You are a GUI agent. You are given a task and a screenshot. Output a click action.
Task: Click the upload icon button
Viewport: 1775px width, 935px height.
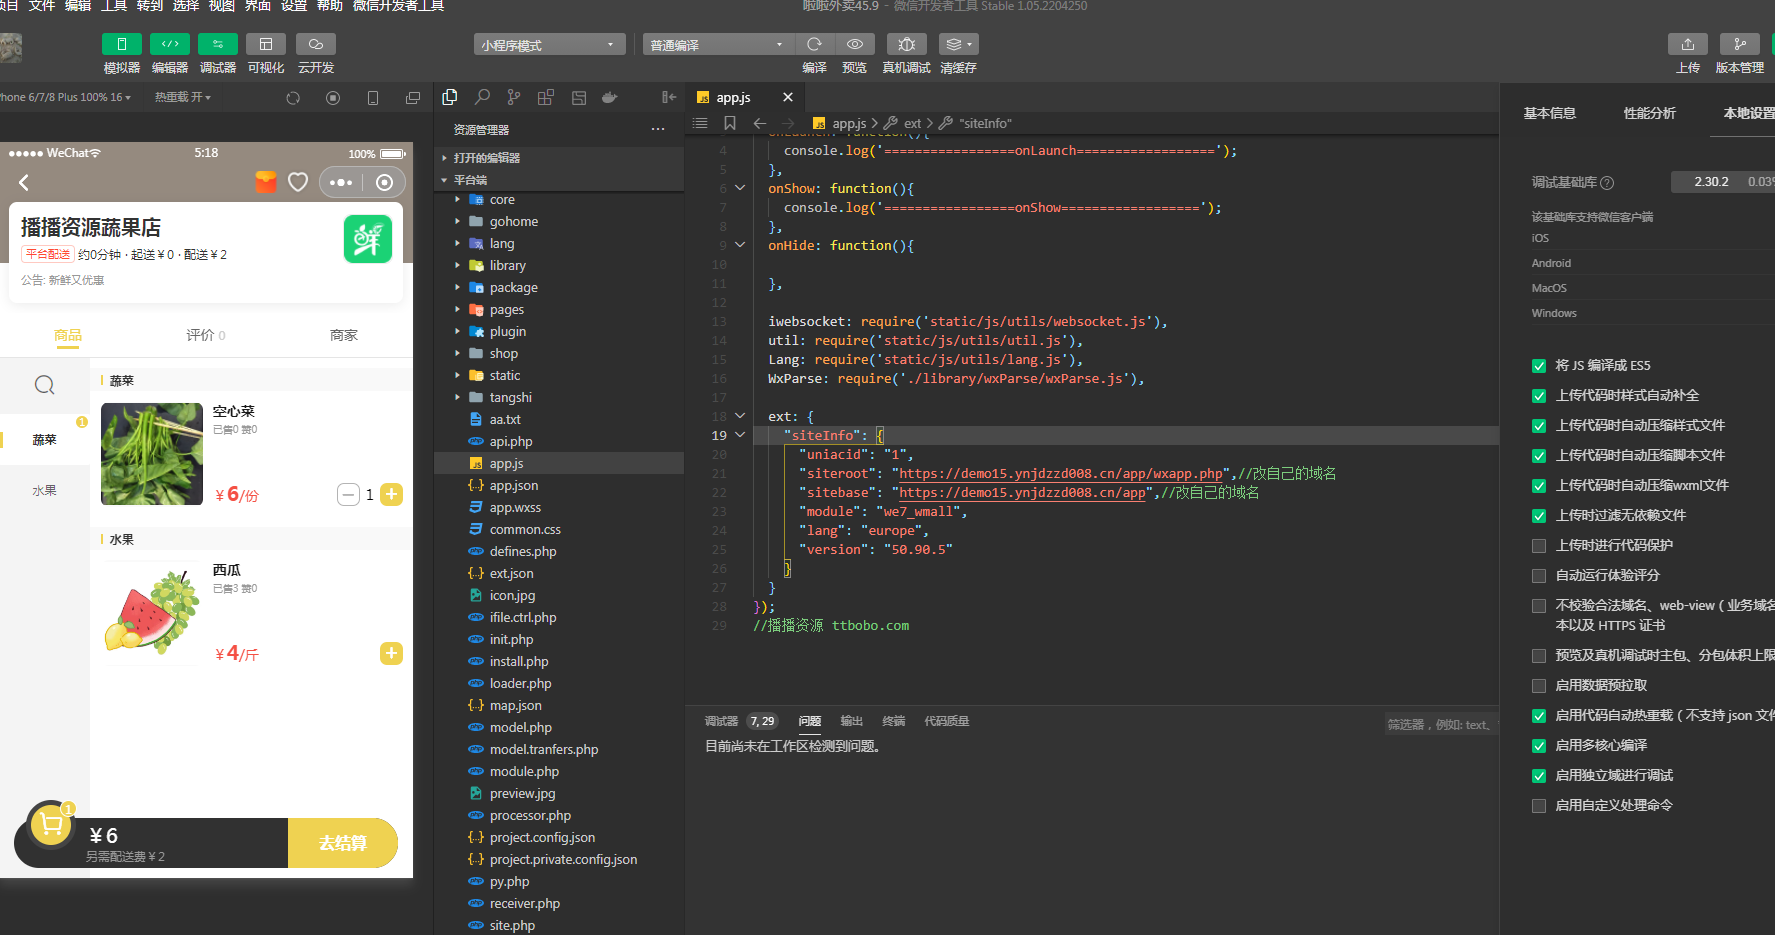(x=1688, y=44)
